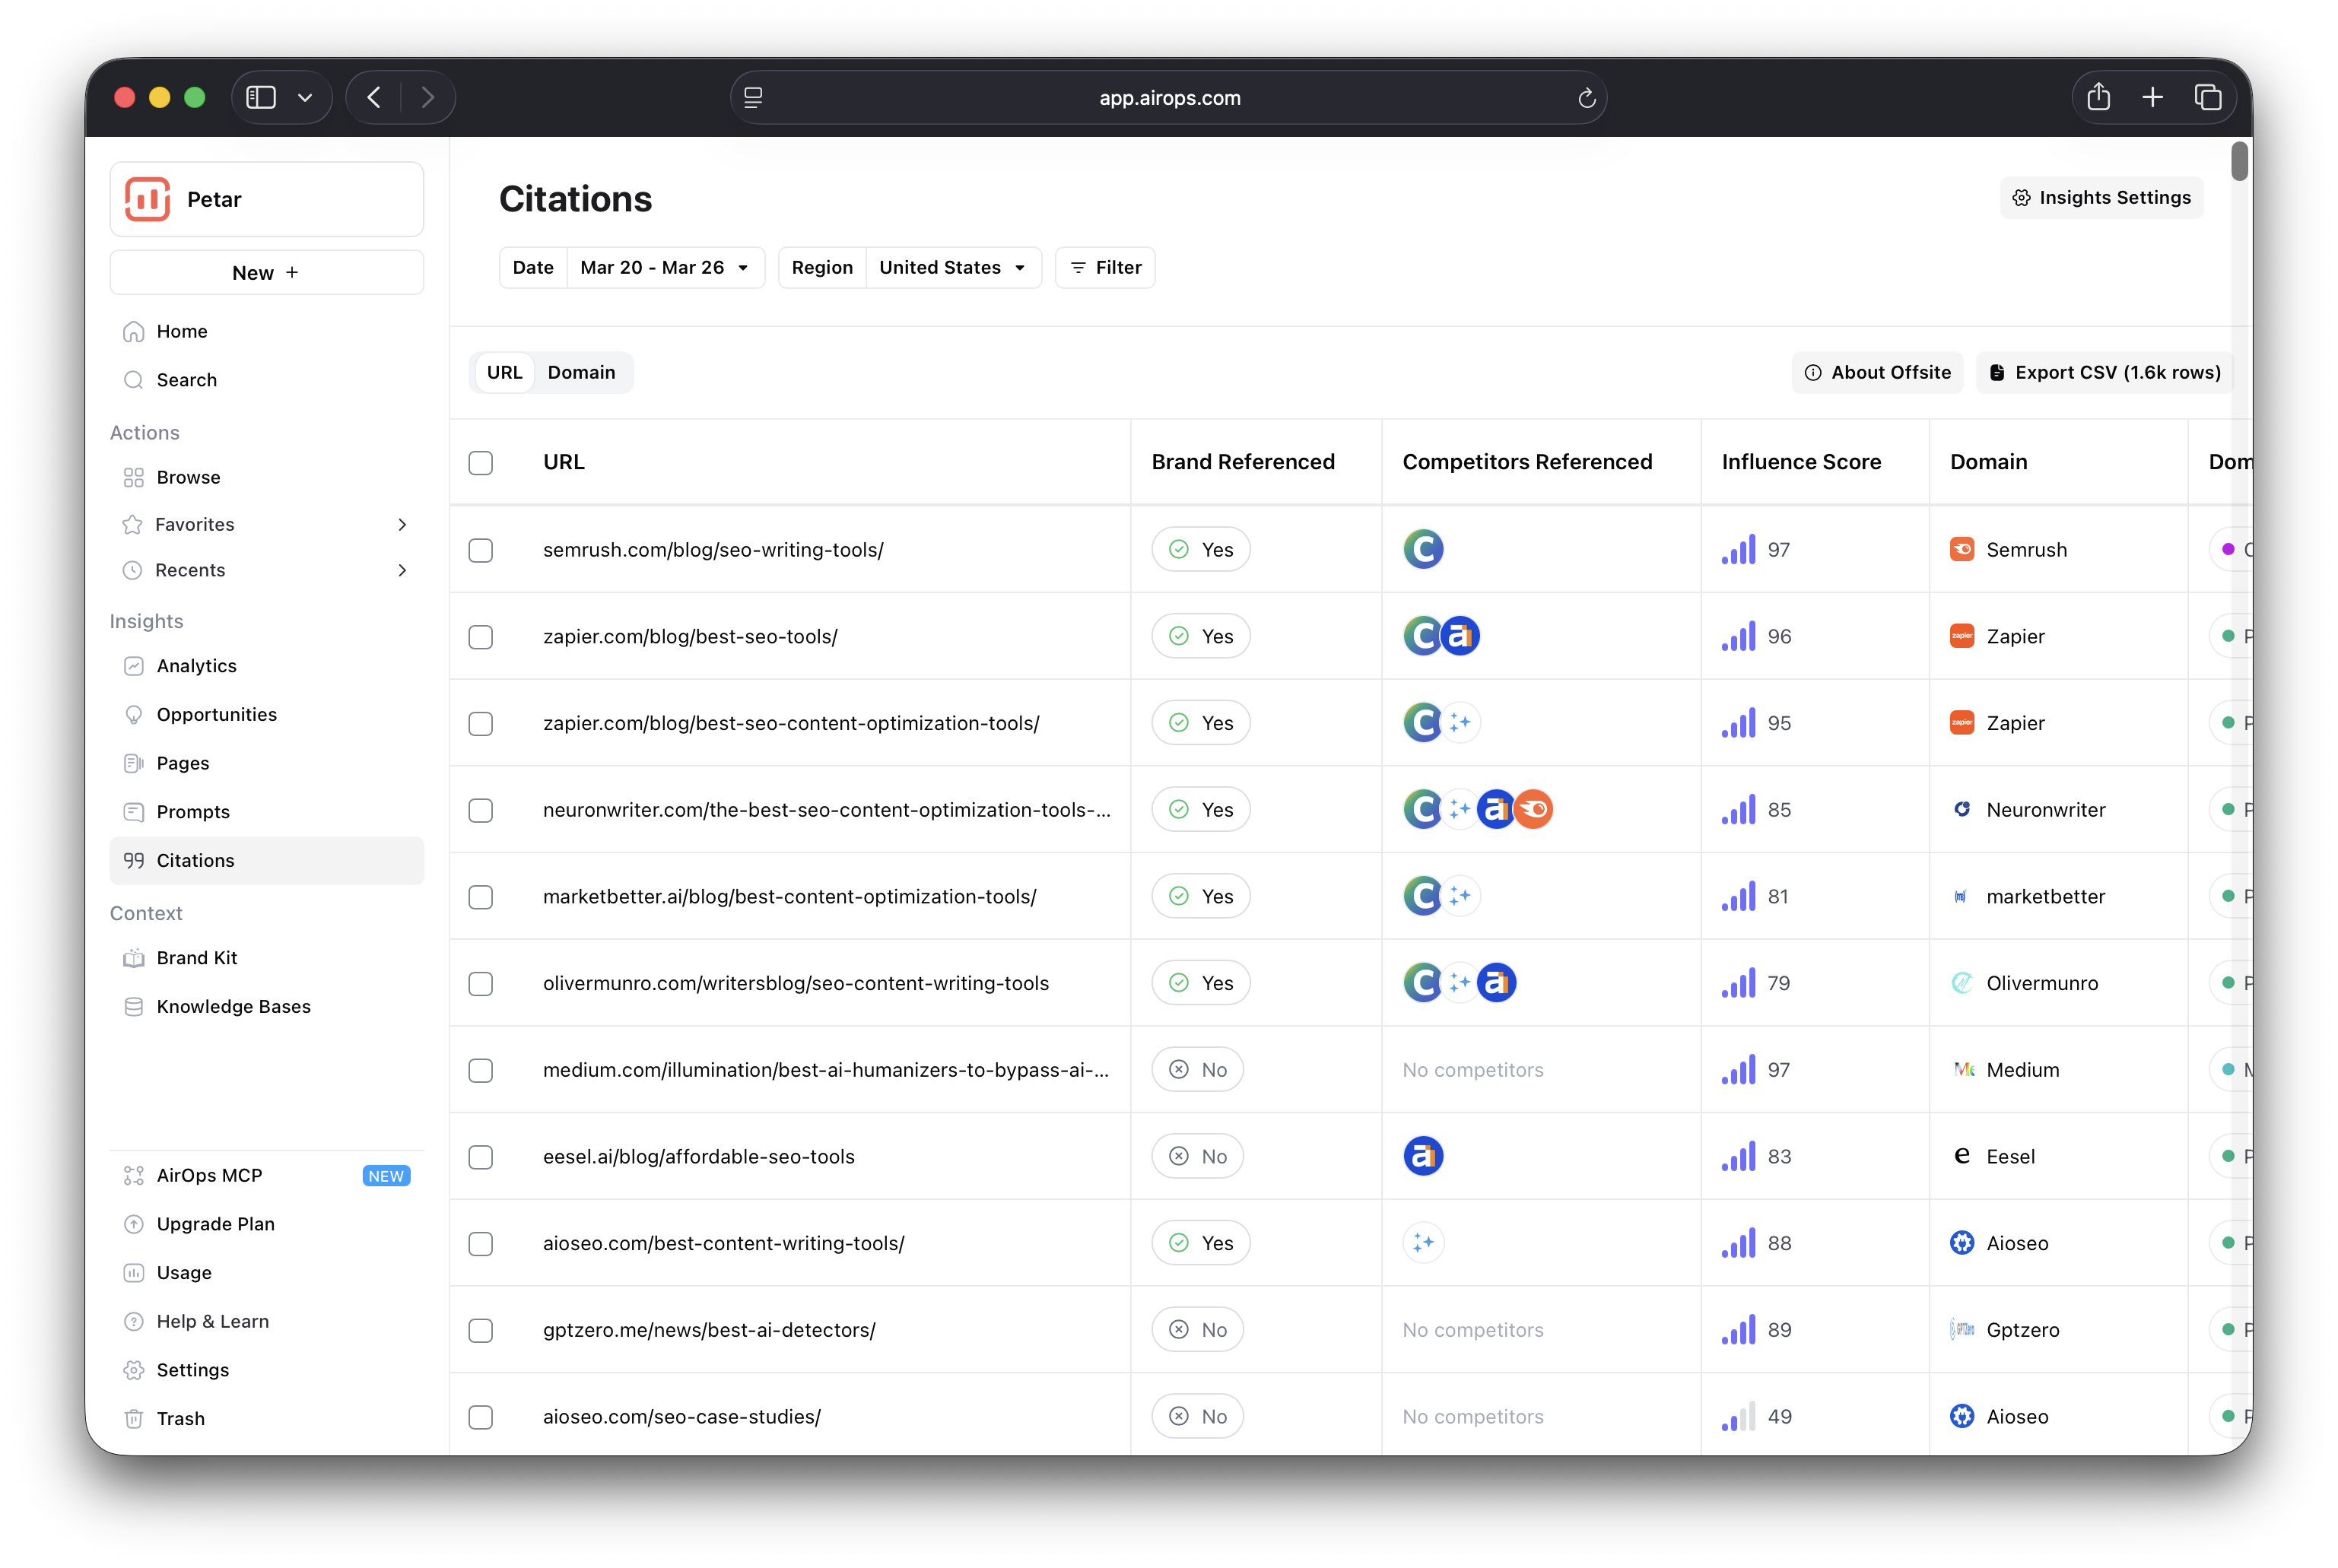Reload the page in the address bar
2338x1568 pixels.
click(x=1586, y=98)
